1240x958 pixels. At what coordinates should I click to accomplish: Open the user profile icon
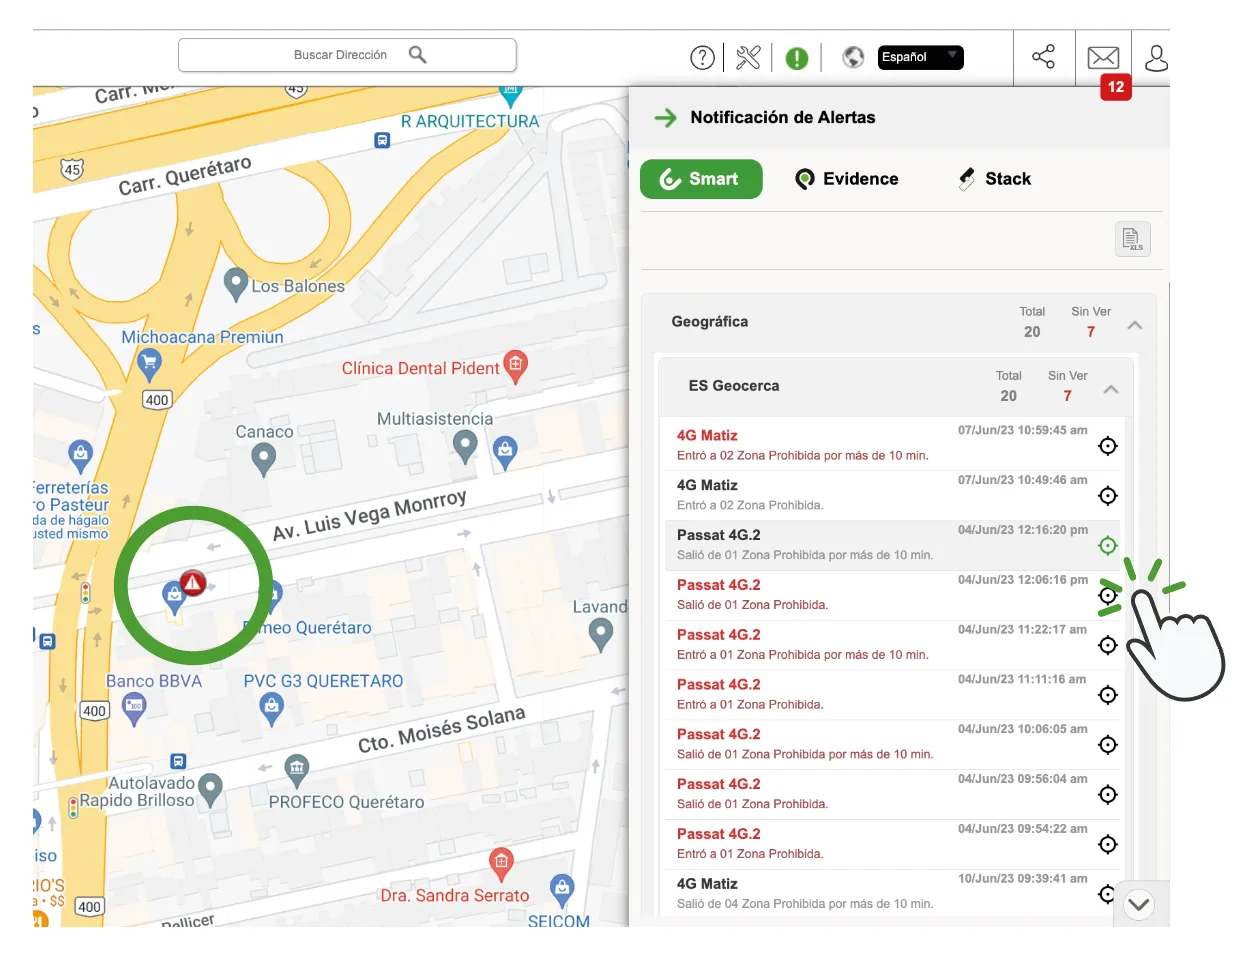tap(1156, 58)
